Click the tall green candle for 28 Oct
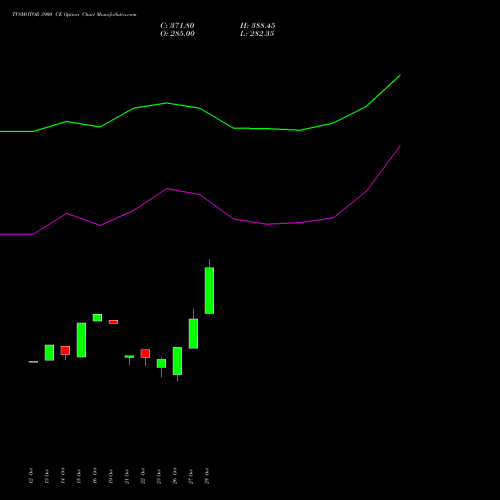The image size is (500, 500). click(209, 290)
